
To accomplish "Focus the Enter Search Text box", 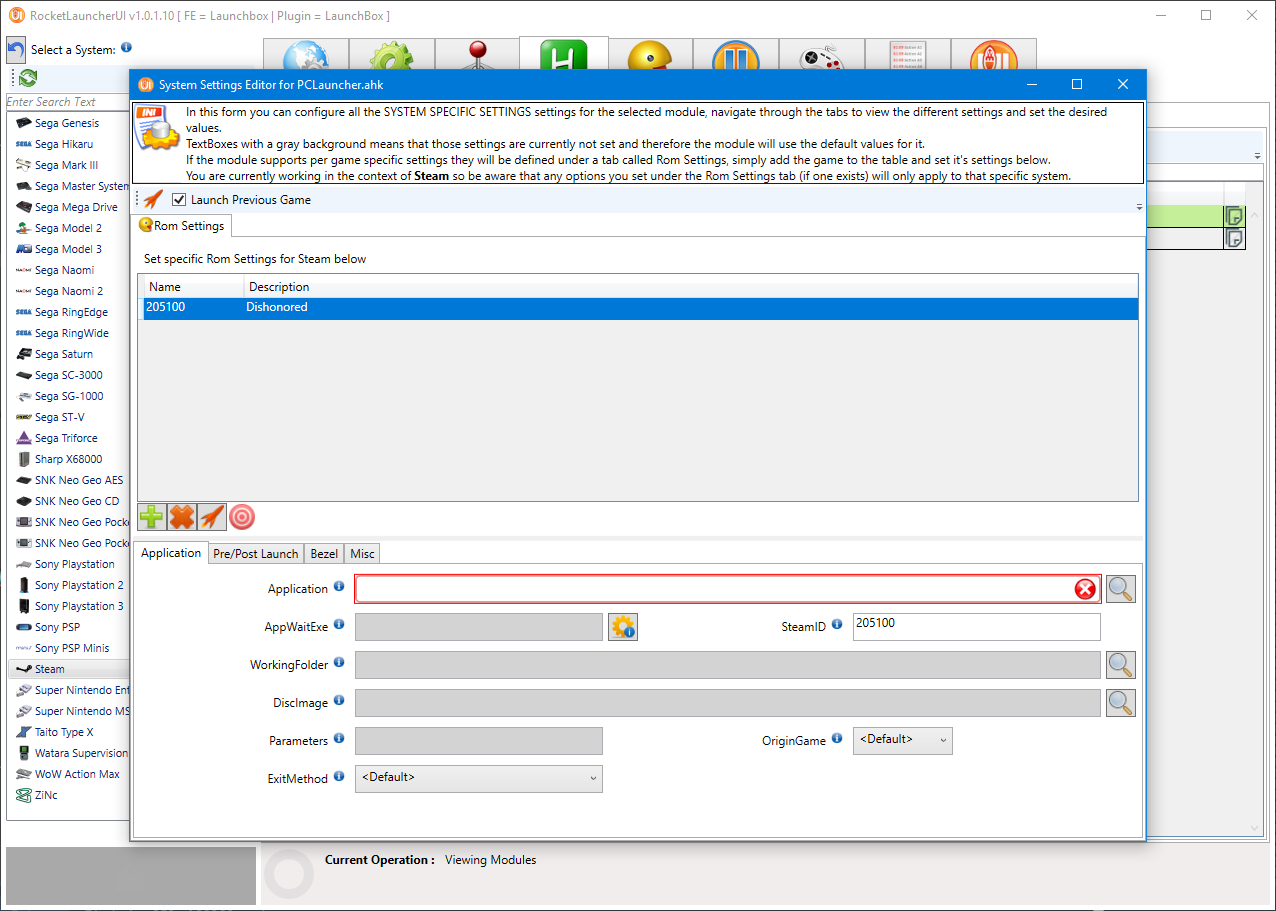I will coord(68,102).
